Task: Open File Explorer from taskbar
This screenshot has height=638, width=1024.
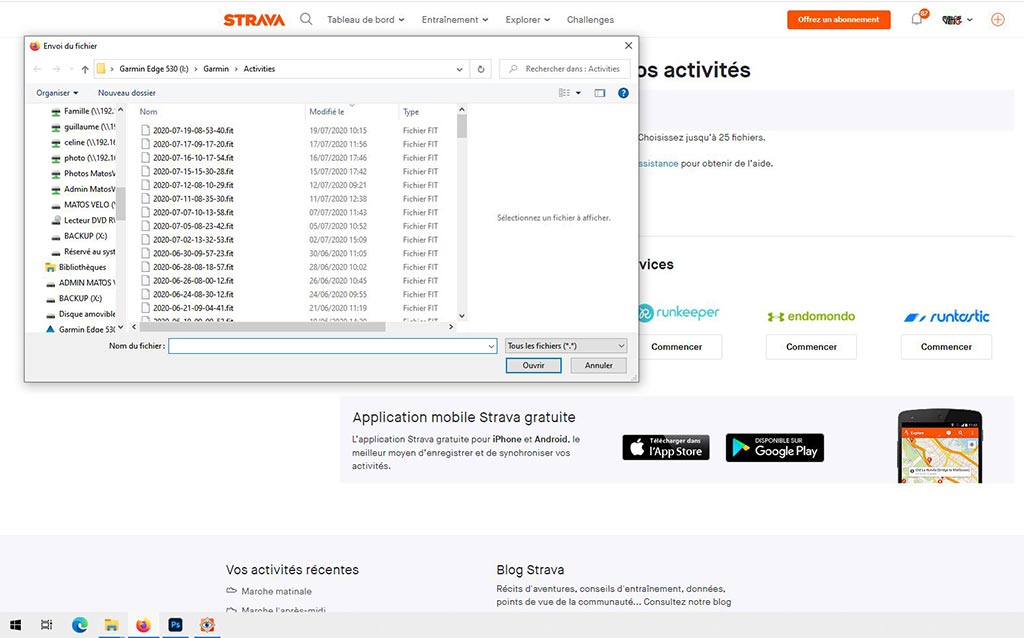Action: pyautogui.click(x=112, y=625)
